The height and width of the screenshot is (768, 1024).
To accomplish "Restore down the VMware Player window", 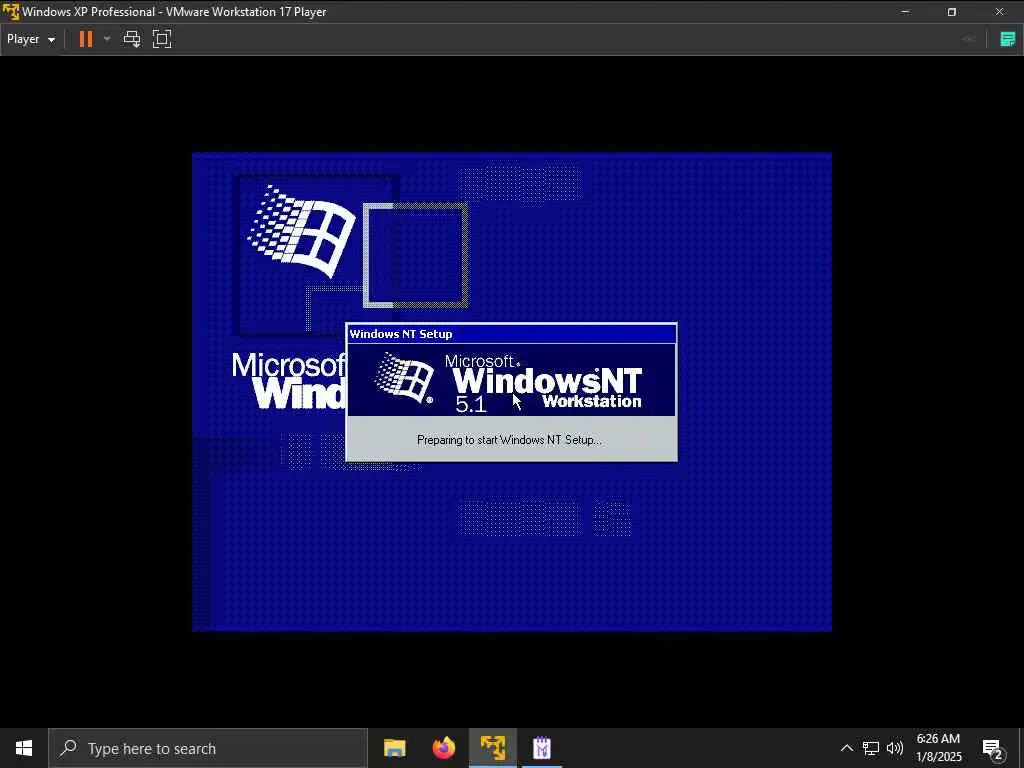I will [x=952, y=12].
